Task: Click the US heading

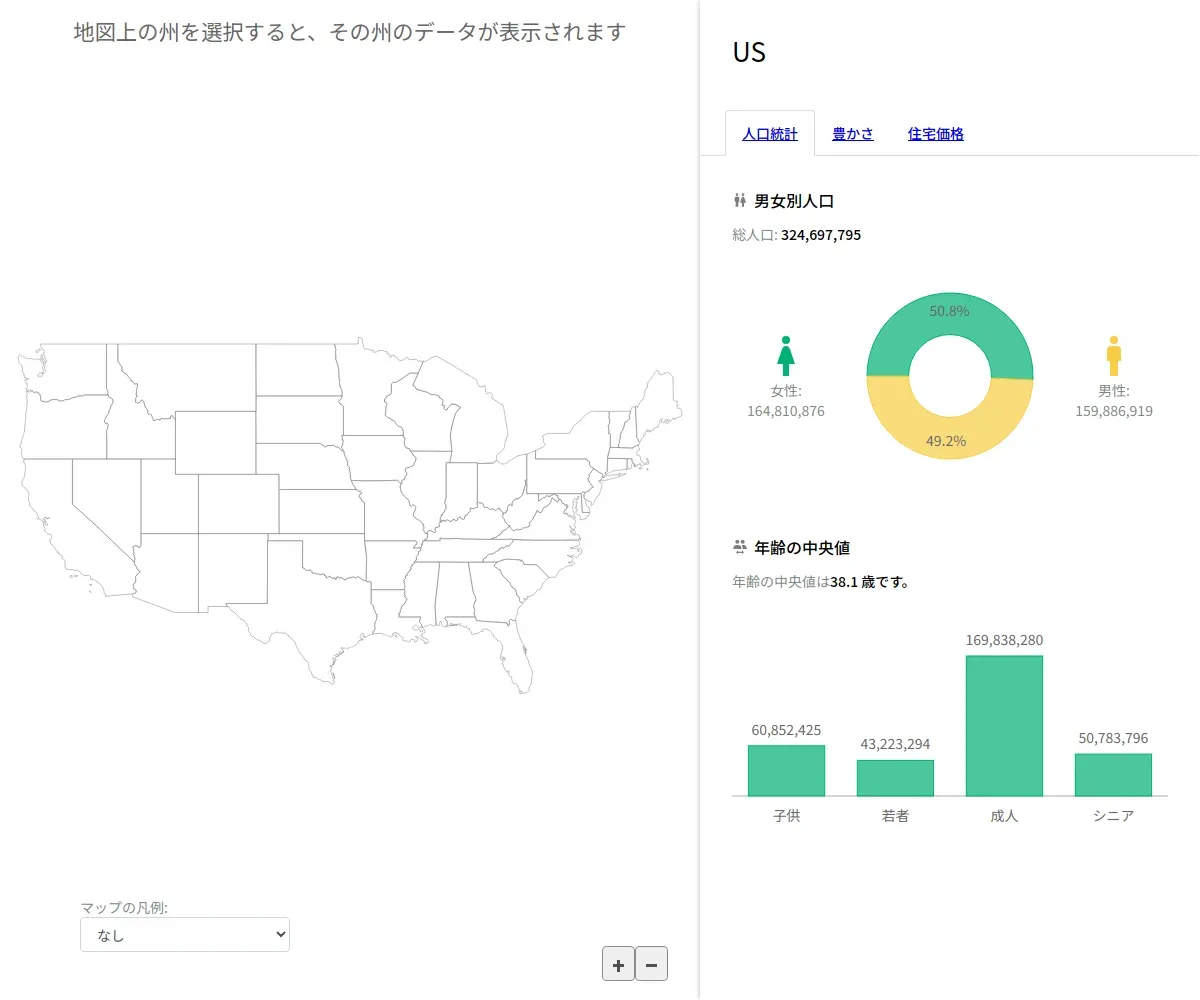Action: click(x=749, y=52)
